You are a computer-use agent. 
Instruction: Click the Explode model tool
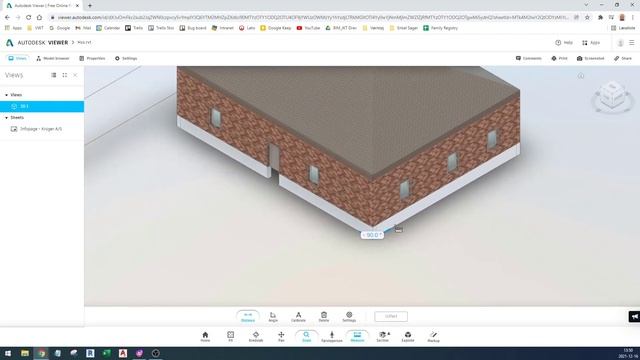[x=408, y=337]
